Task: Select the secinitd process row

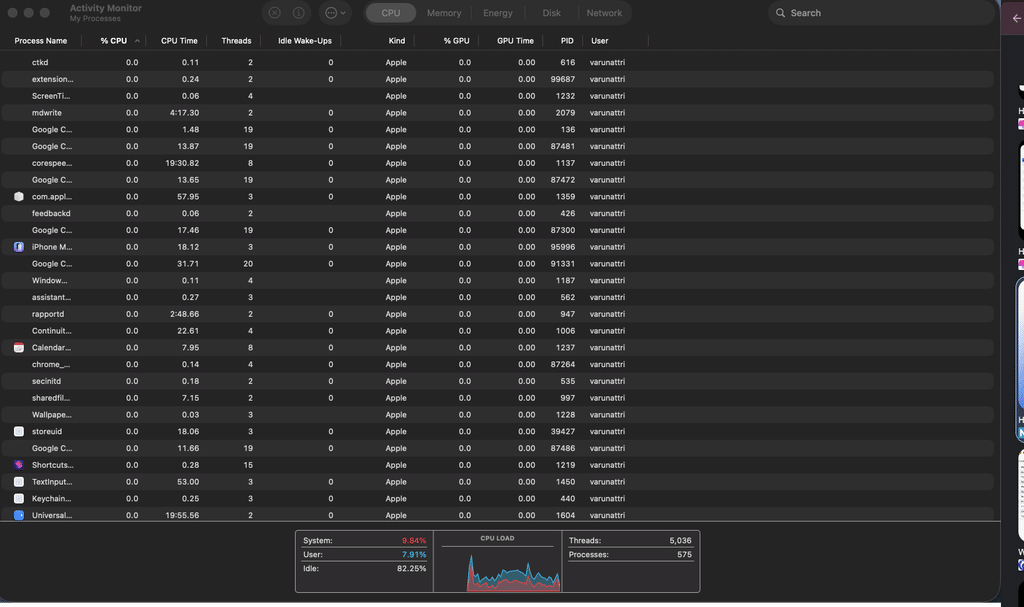Action: click(x=498, y=381)
